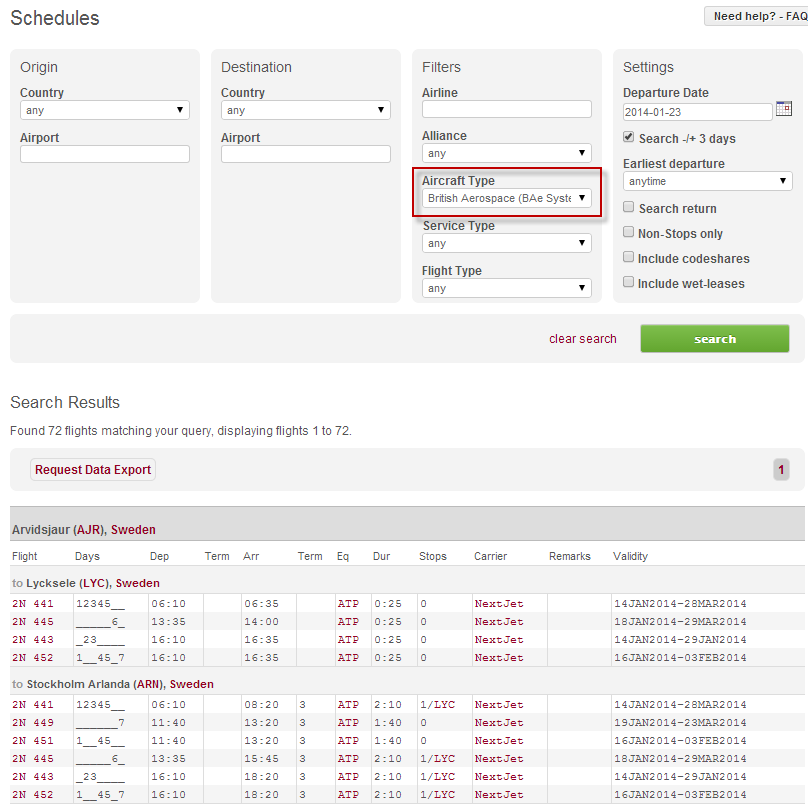Enable the Non-Stops only checkbox
The height and width of the screenshot is (812, 808).
(x=629, y=232)
